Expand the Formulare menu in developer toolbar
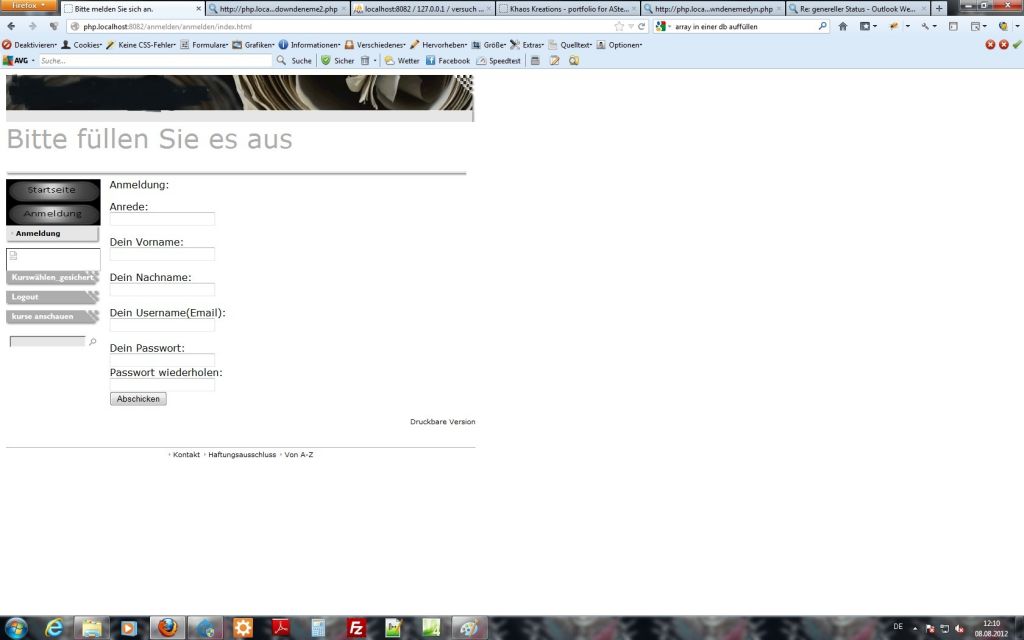The height and width of the screenshot is (640, 1024). coord(203,45)
